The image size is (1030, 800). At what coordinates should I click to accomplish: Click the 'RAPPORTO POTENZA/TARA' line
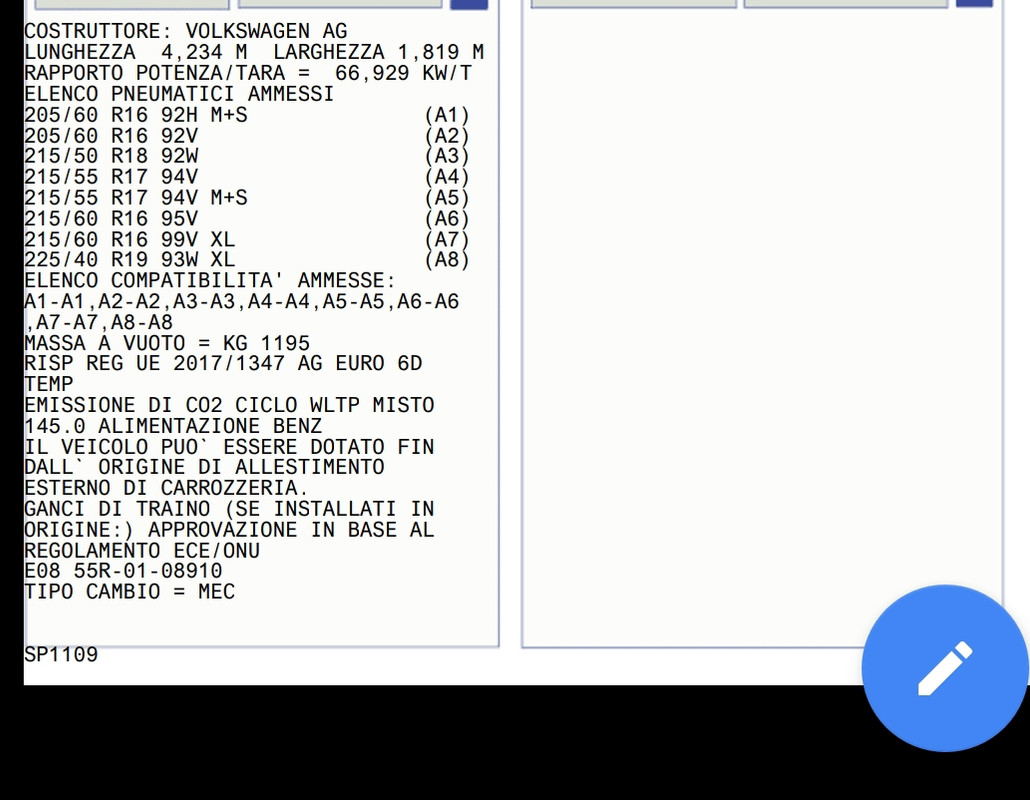click(x=248, y=73)
